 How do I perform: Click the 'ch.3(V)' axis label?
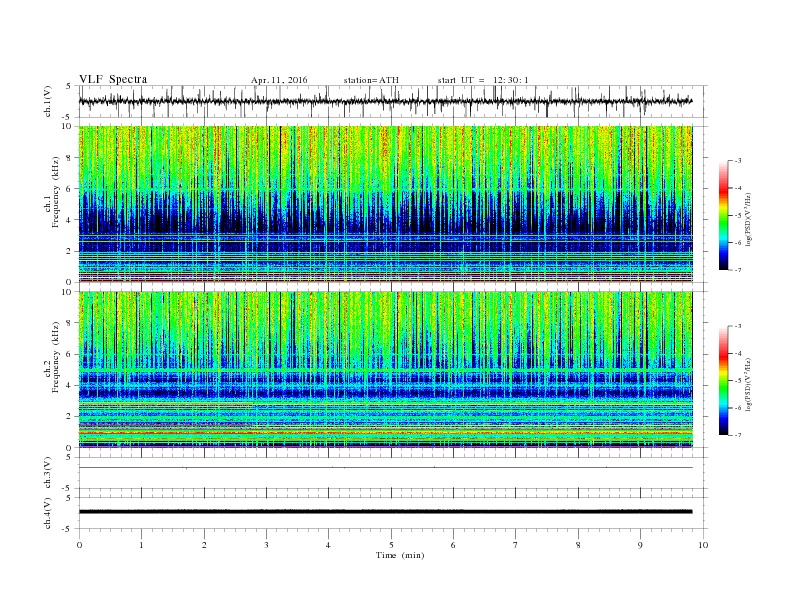(x=48, y=473)
